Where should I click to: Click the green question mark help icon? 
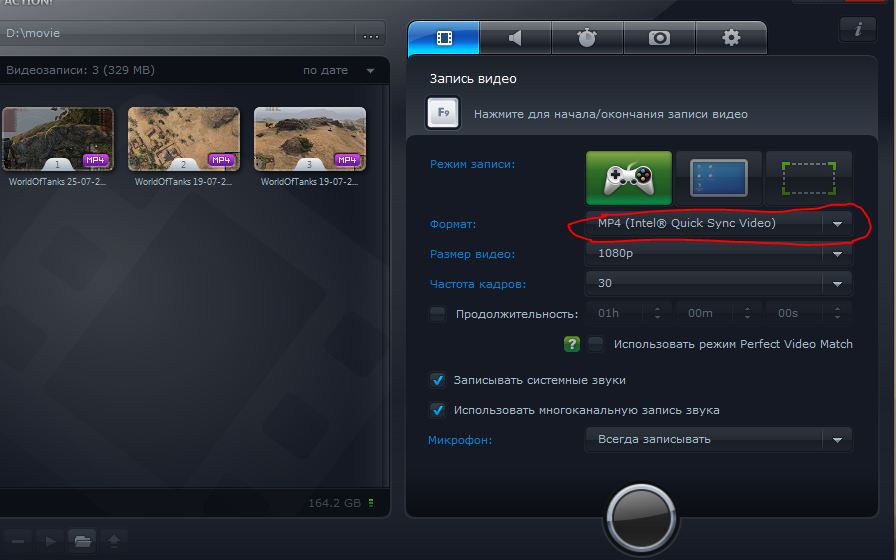[x=572, y=344]
